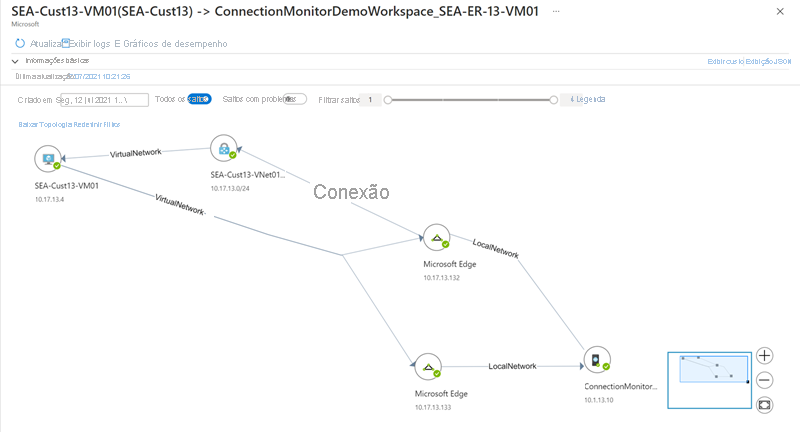This screenshot has width=800, height=432.
Task: Click the IP text 10.17.13.4
Action: (49, 199)
